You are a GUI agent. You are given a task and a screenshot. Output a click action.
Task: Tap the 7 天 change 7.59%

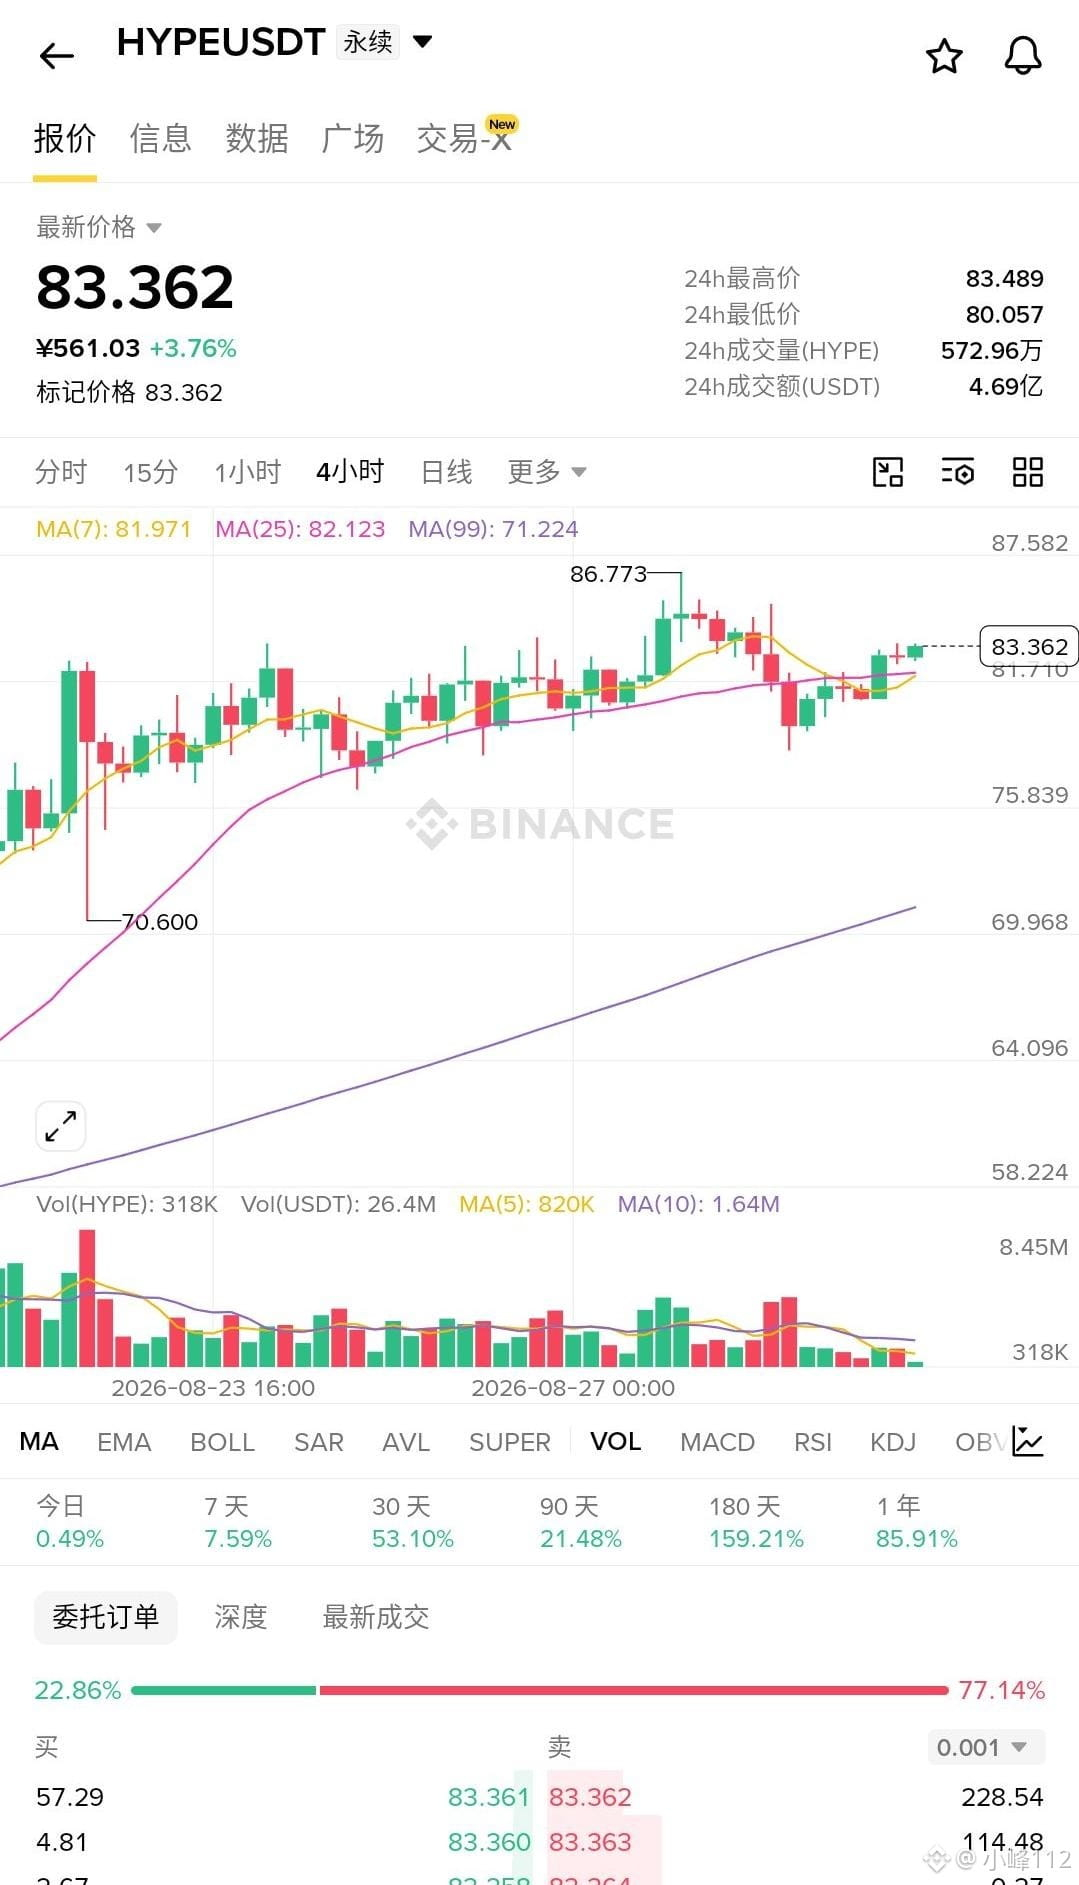238,1538
